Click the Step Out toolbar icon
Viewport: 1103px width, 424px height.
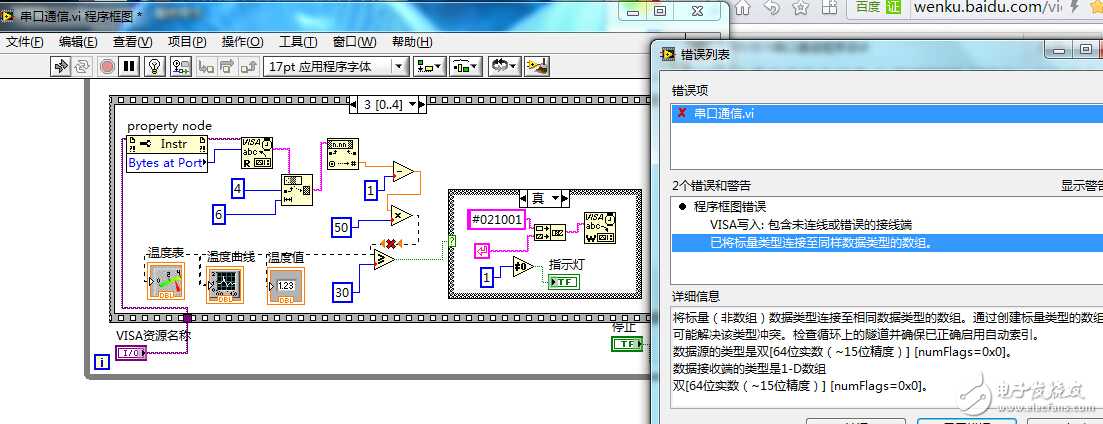248,66
